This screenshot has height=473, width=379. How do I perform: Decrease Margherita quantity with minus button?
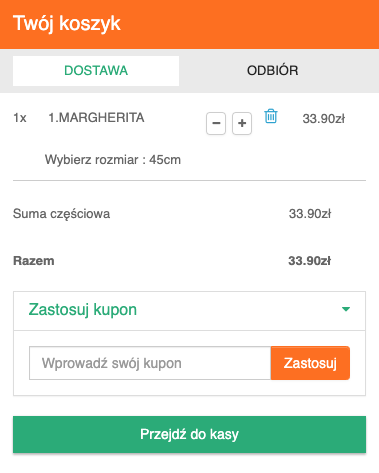point(216,123)
